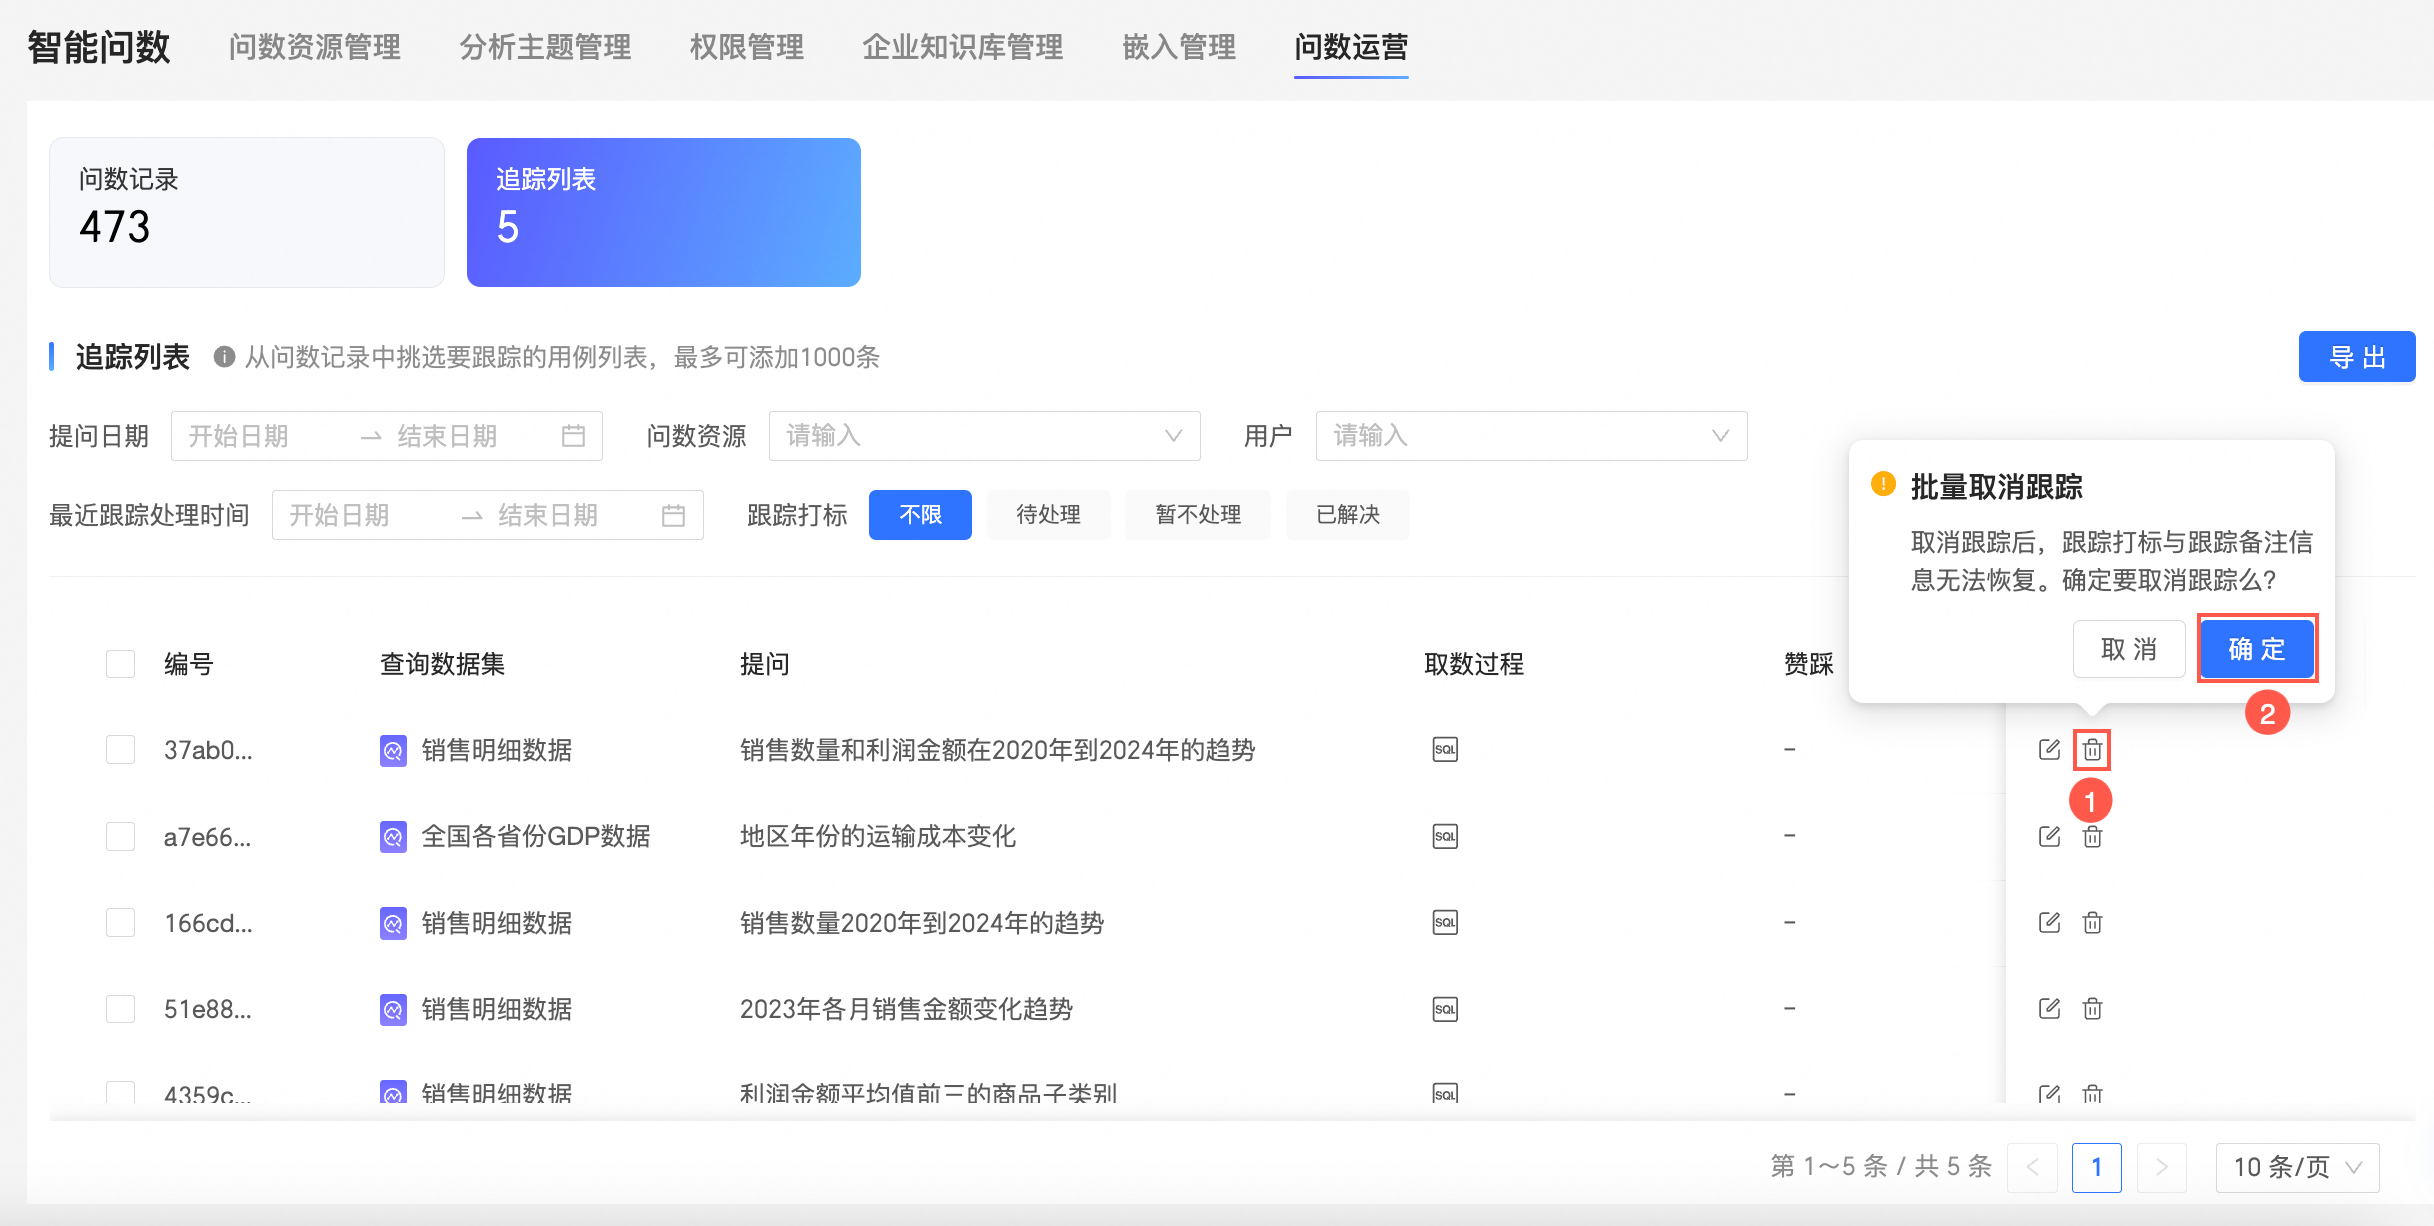The image size is (2434, 1226).
Task: Go to previous page arrow
Action: 2033,1167
